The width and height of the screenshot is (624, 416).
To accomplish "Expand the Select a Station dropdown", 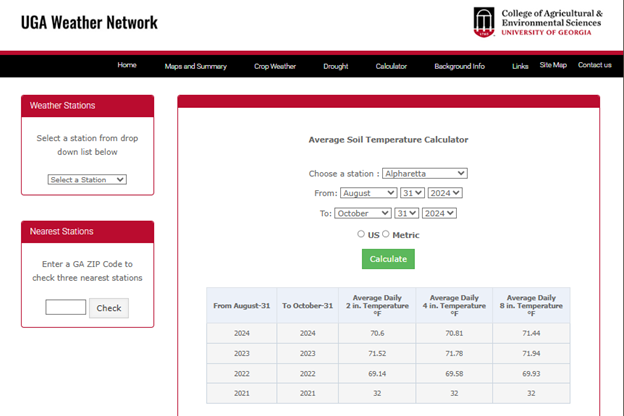I will pos(88,180).
